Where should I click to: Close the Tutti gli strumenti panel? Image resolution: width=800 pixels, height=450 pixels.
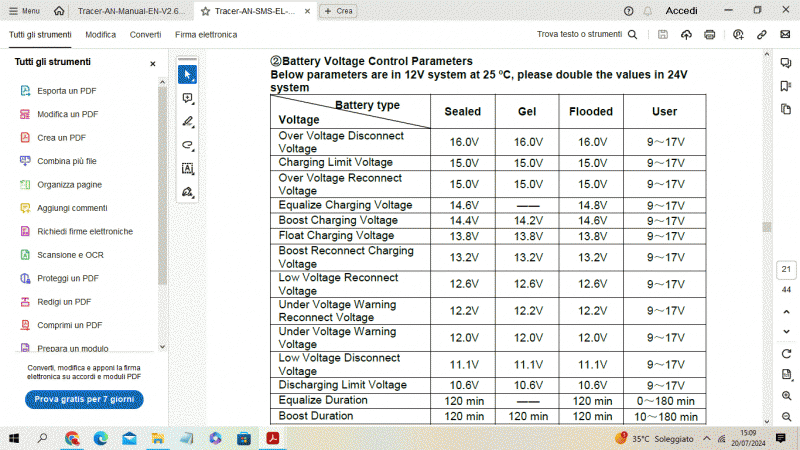tap(153, 63)
